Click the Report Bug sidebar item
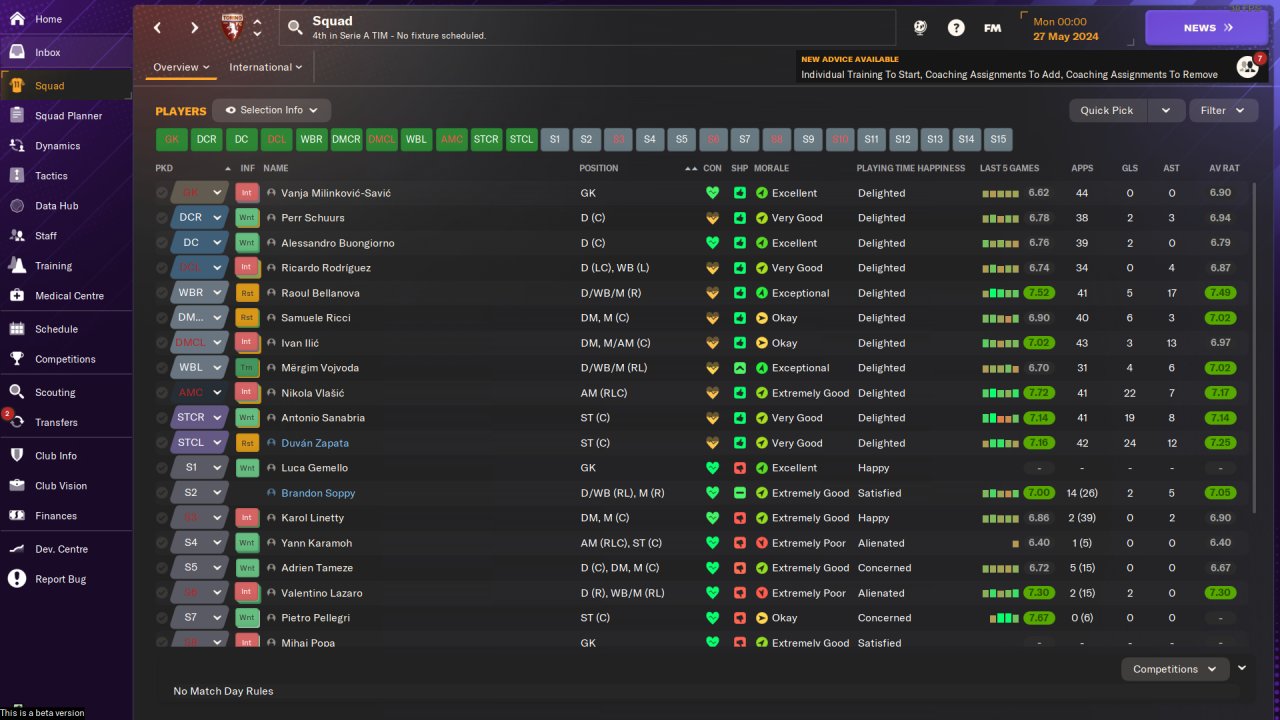Screen dimensions: 1280x720 coord(66,579)
